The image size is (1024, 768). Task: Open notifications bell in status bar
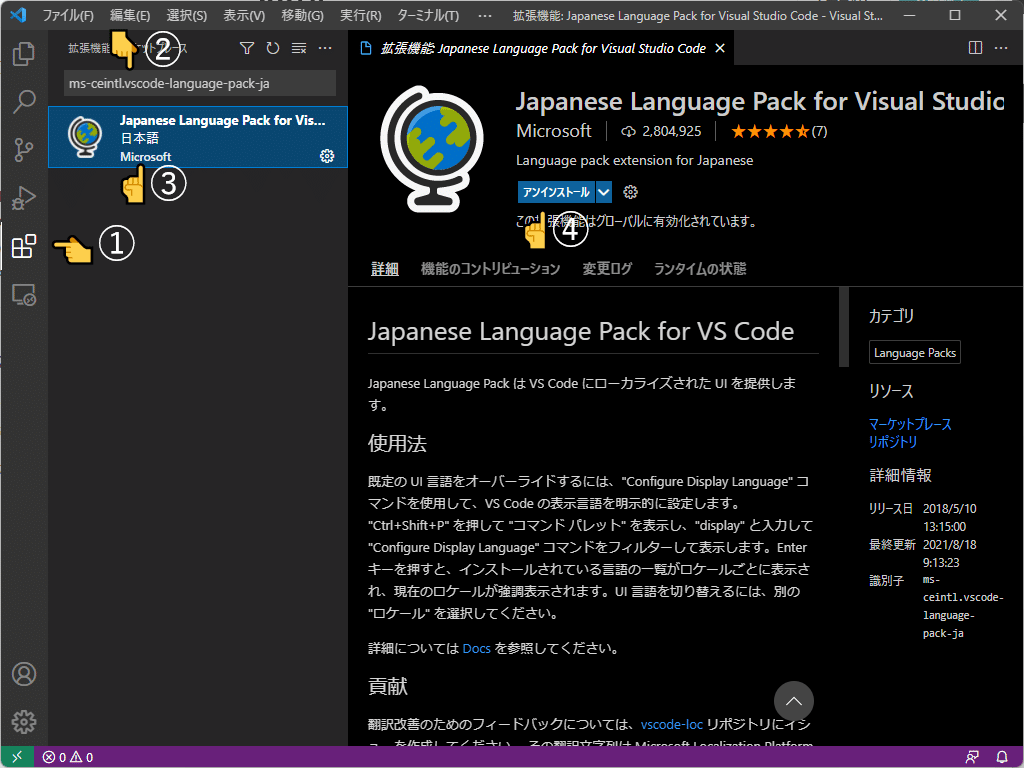pyautogui.click(x=1002, y=757)
